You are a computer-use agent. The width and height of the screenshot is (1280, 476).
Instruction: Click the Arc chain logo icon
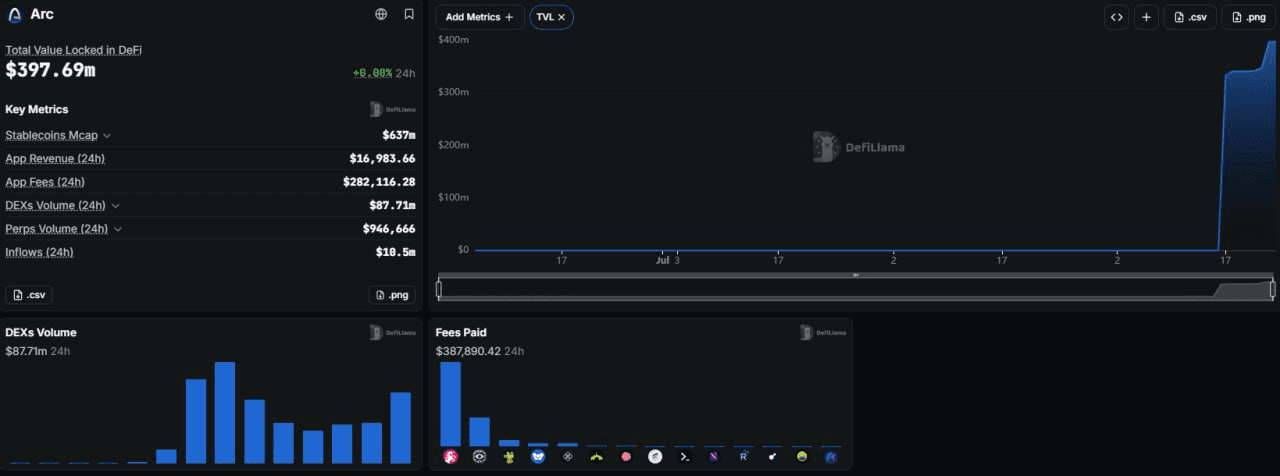coord(14,14)
